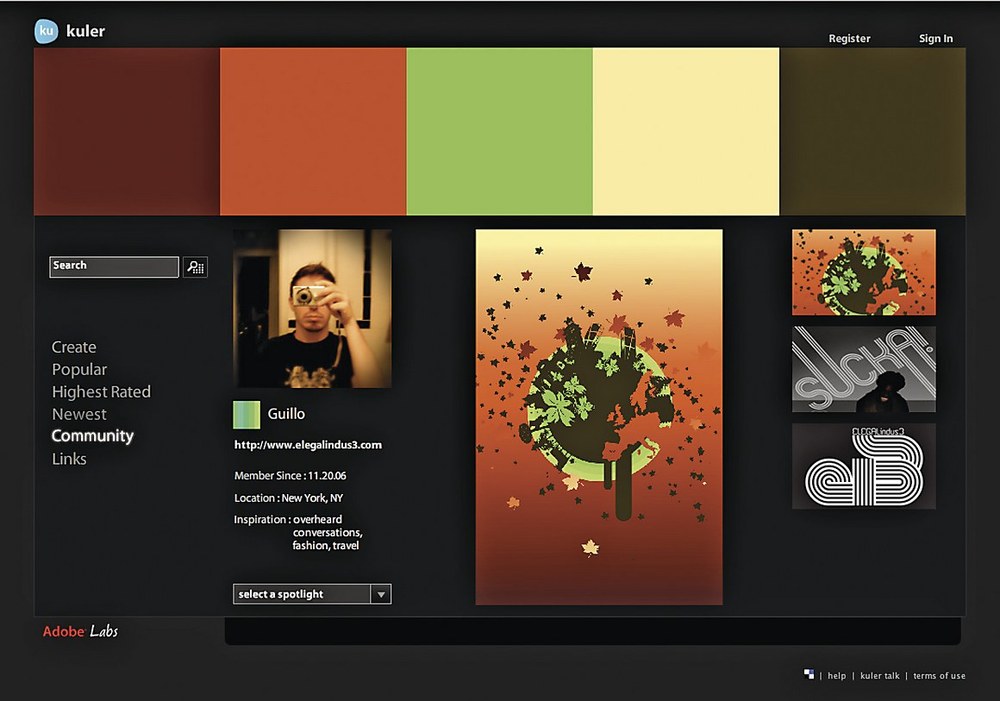Open the kuler talk footer link

879,676
